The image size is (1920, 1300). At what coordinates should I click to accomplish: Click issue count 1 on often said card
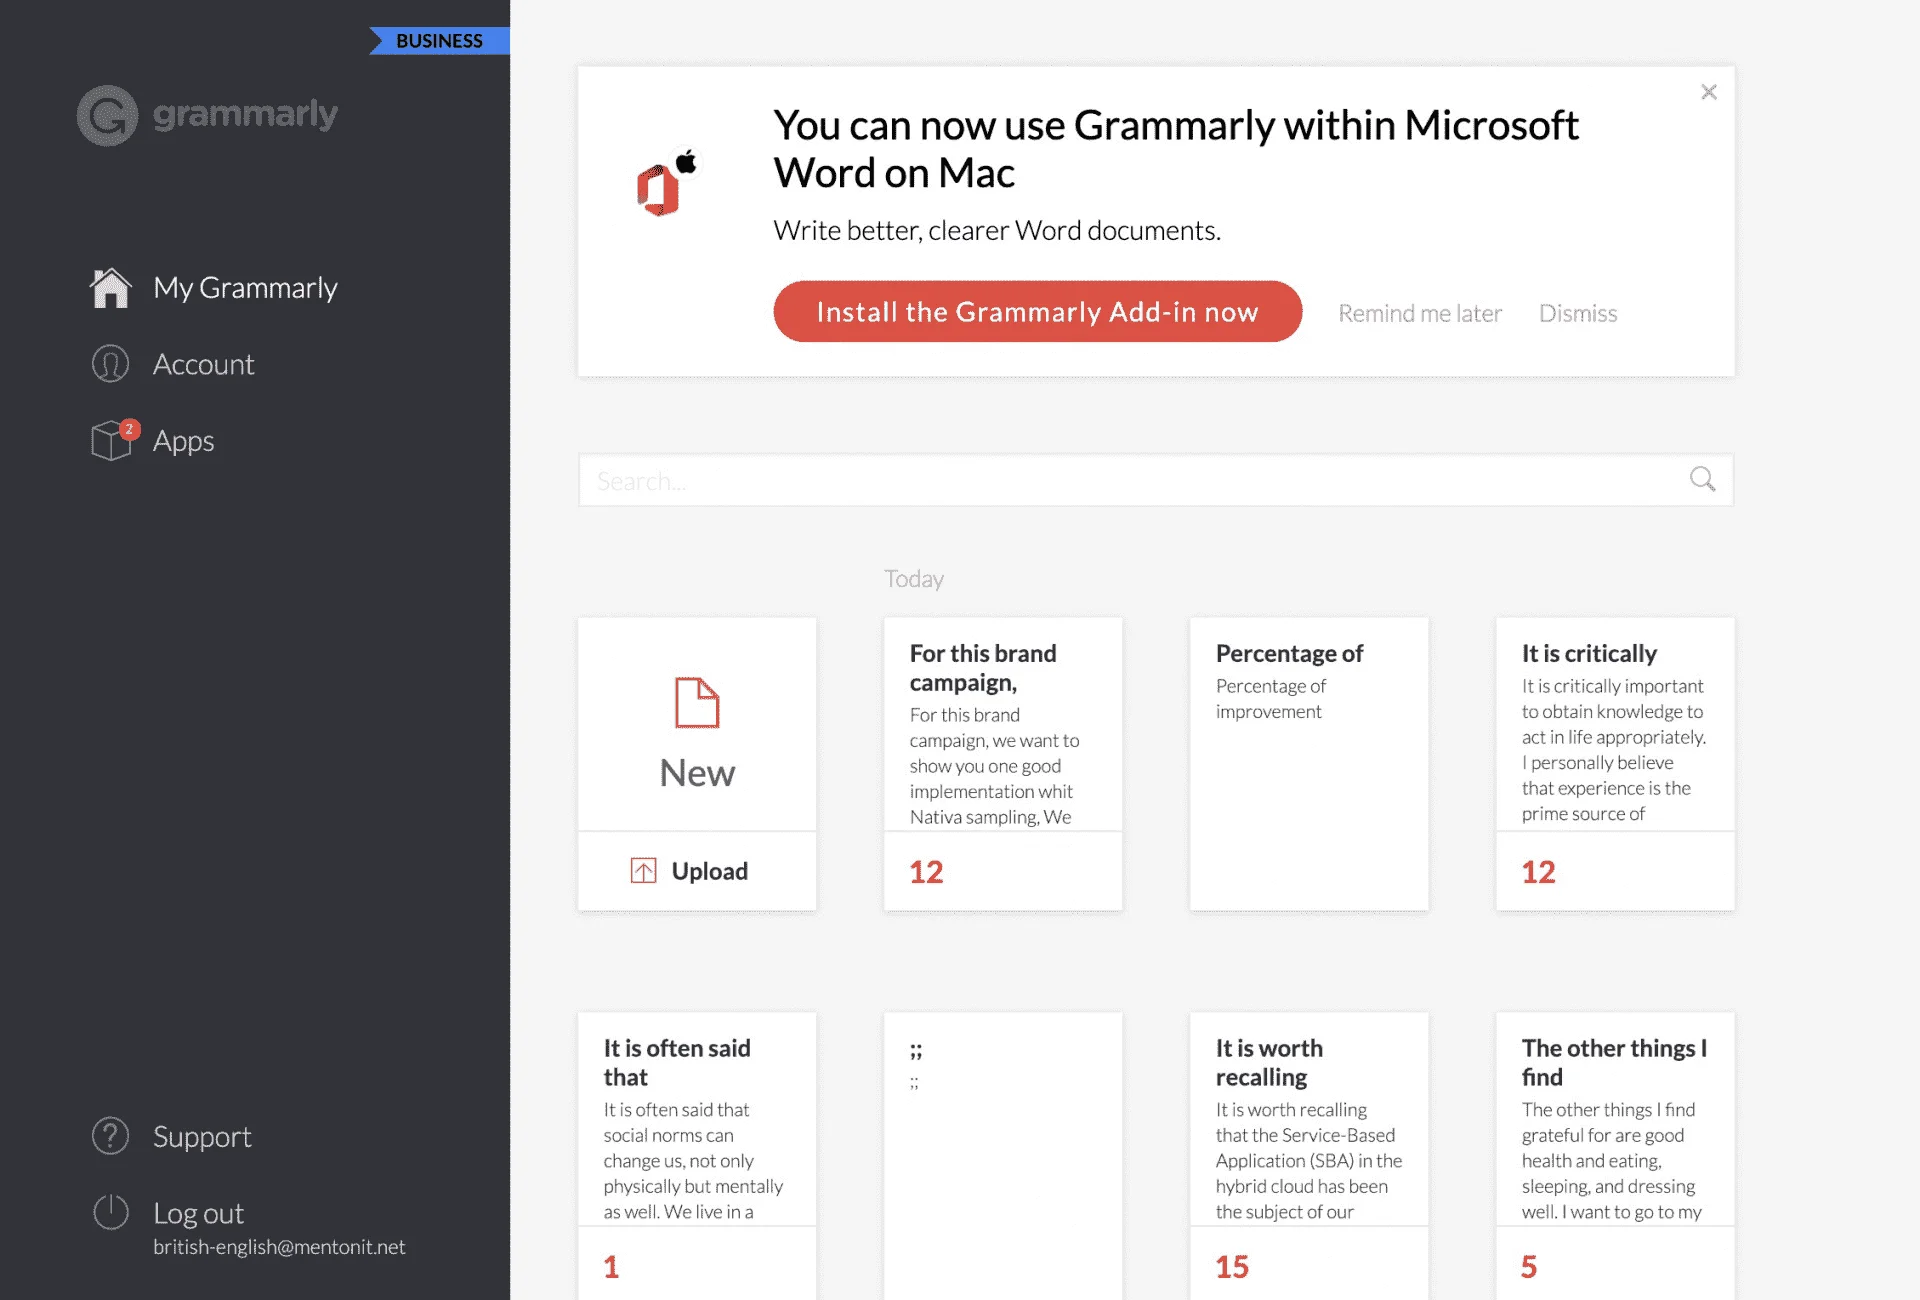point(611,1267)
